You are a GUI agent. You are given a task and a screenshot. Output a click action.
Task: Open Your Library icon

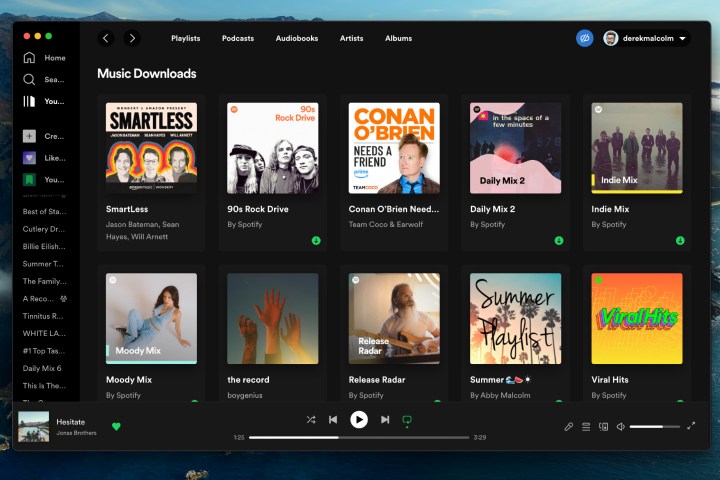[29, 101]
